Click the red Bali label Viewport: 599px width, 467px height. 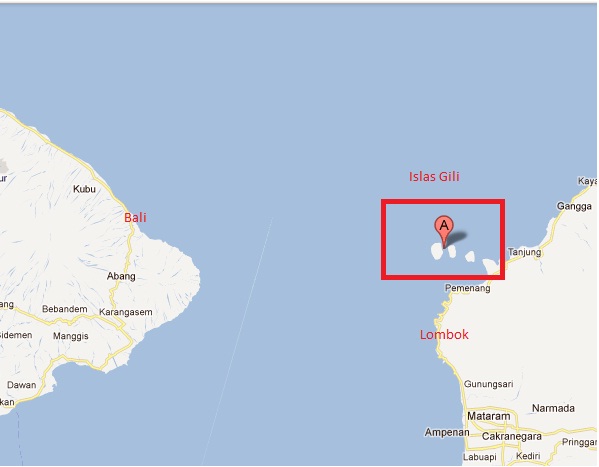[135, 217]
